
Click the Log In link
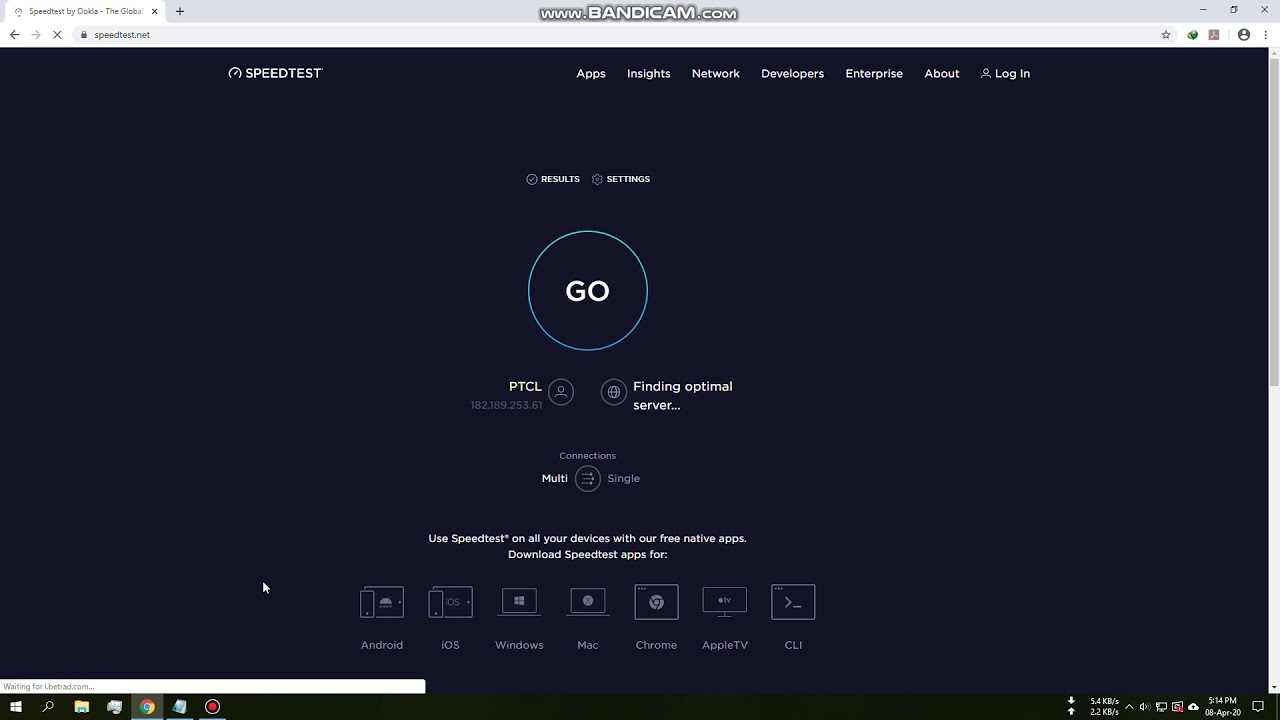[1005, 73]
